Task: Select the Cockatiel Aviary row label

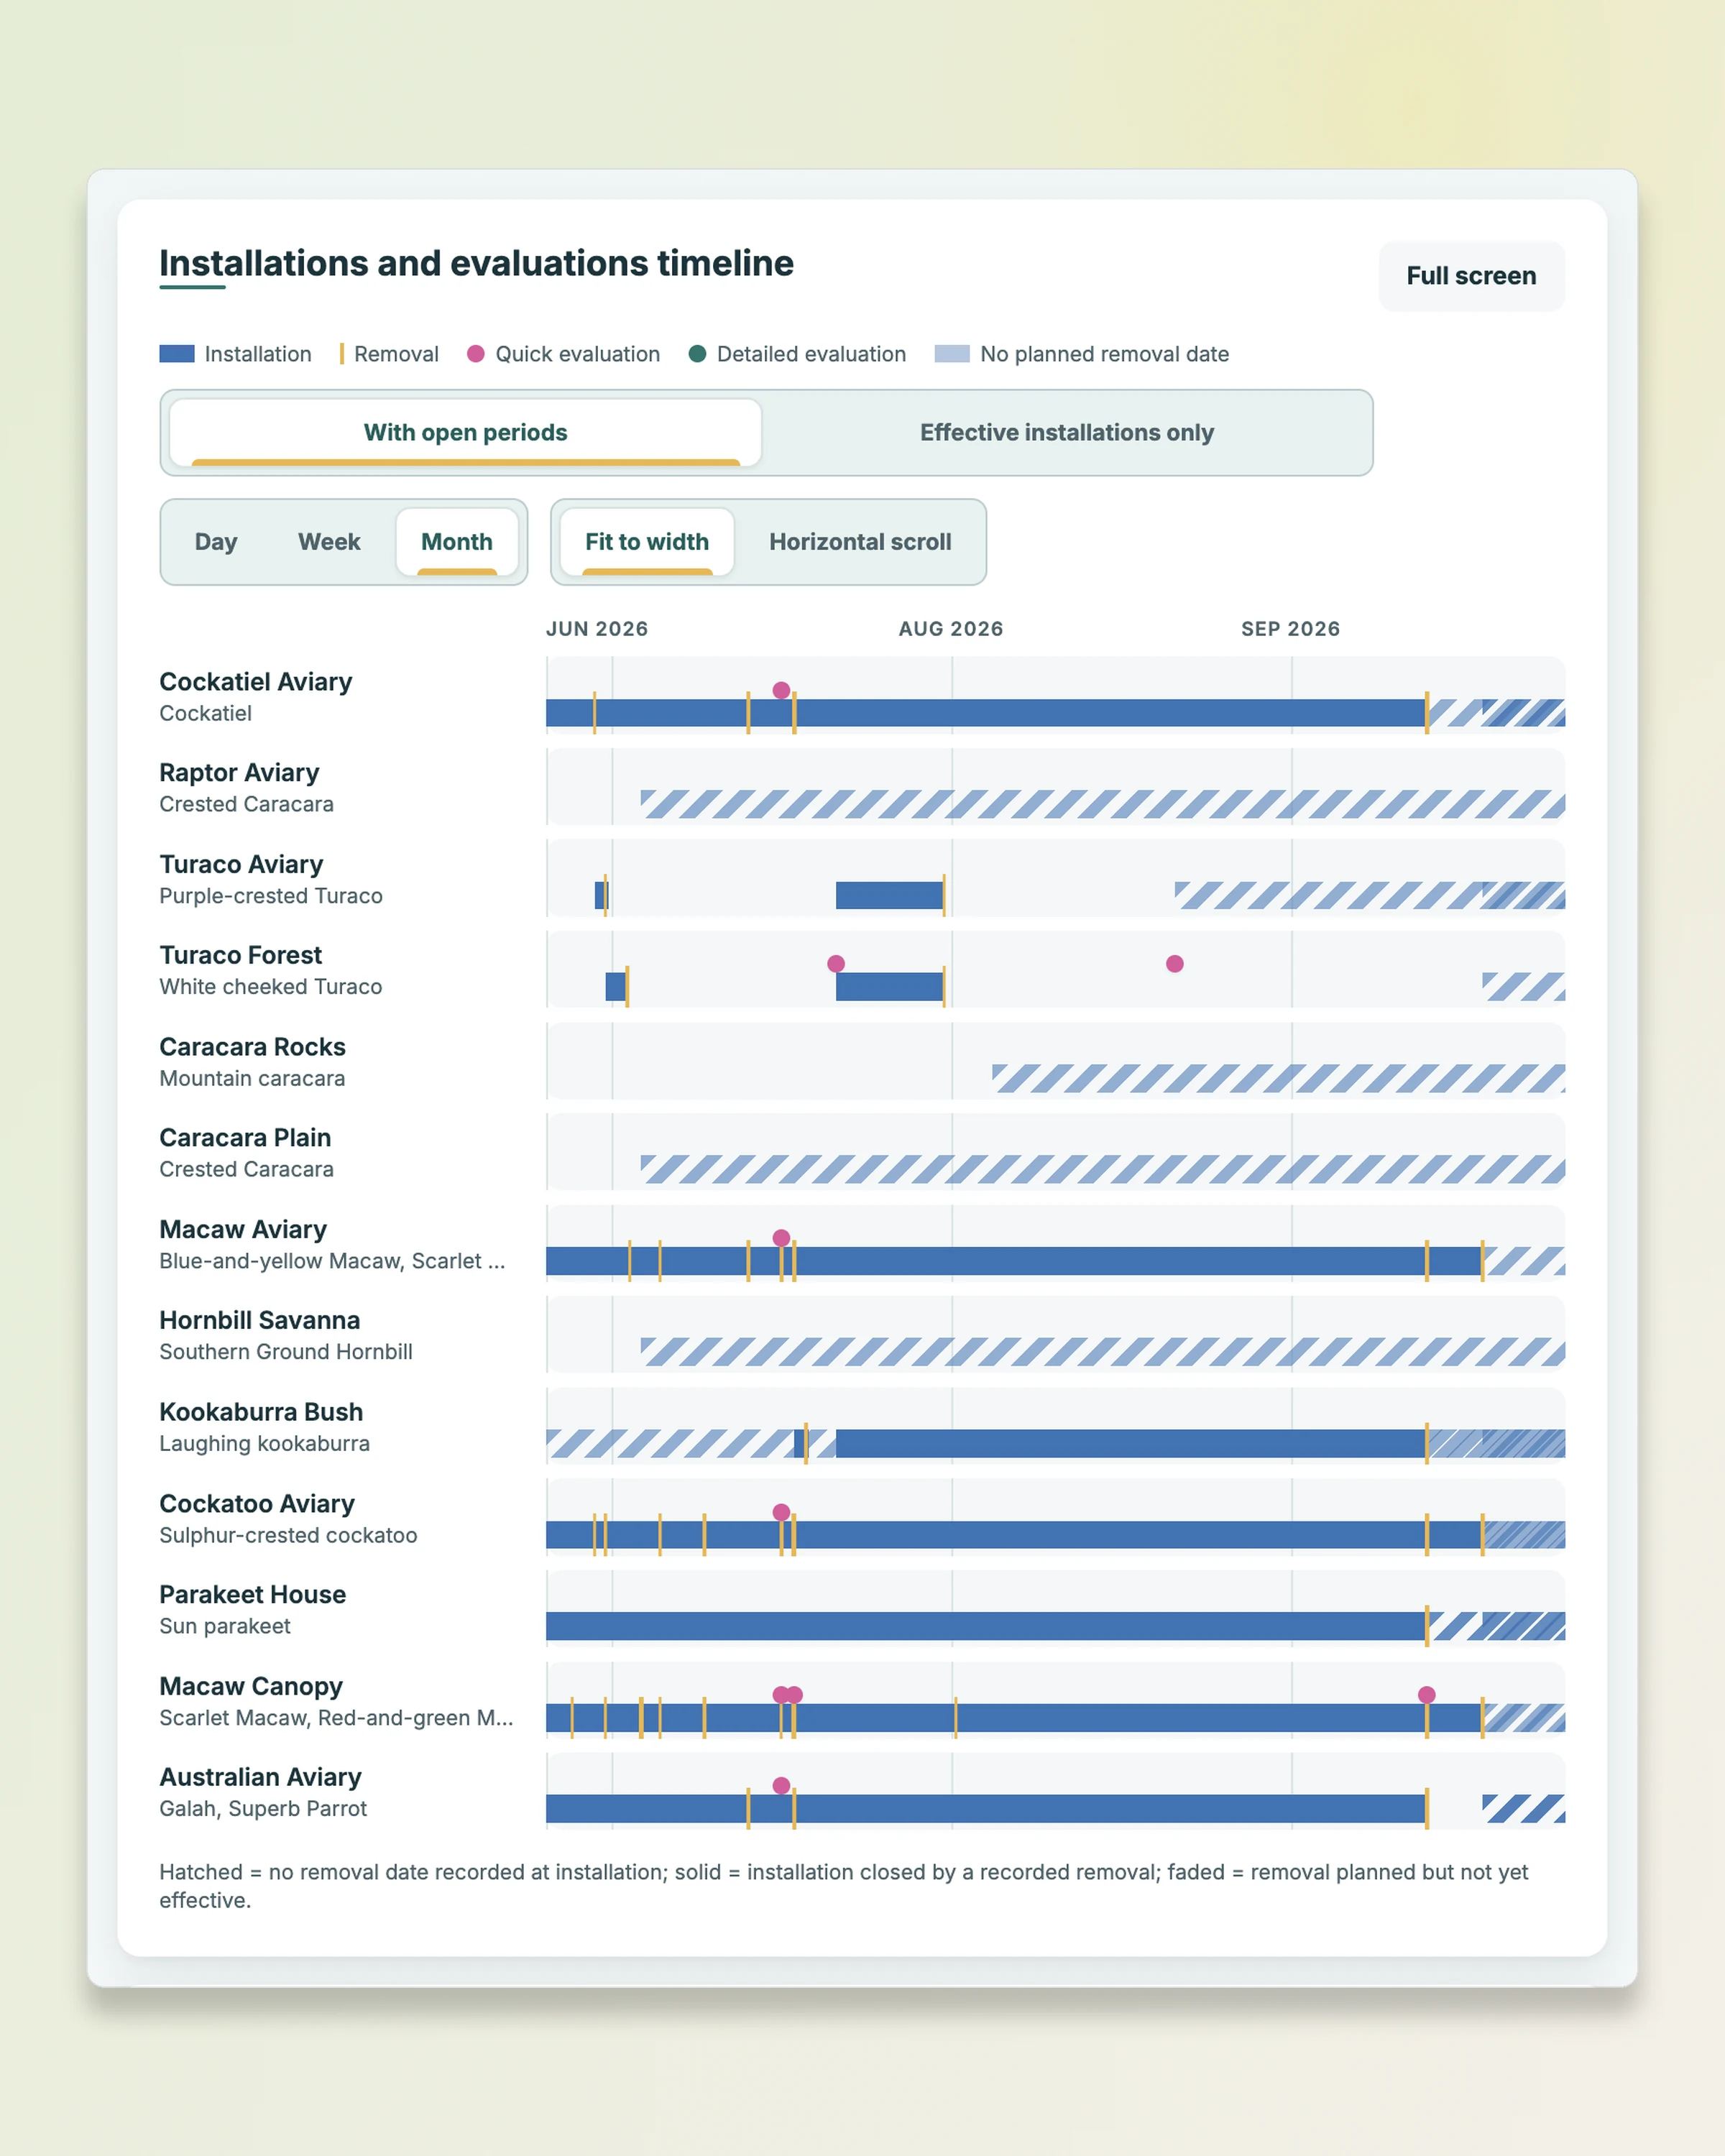Action: point(256,682)
